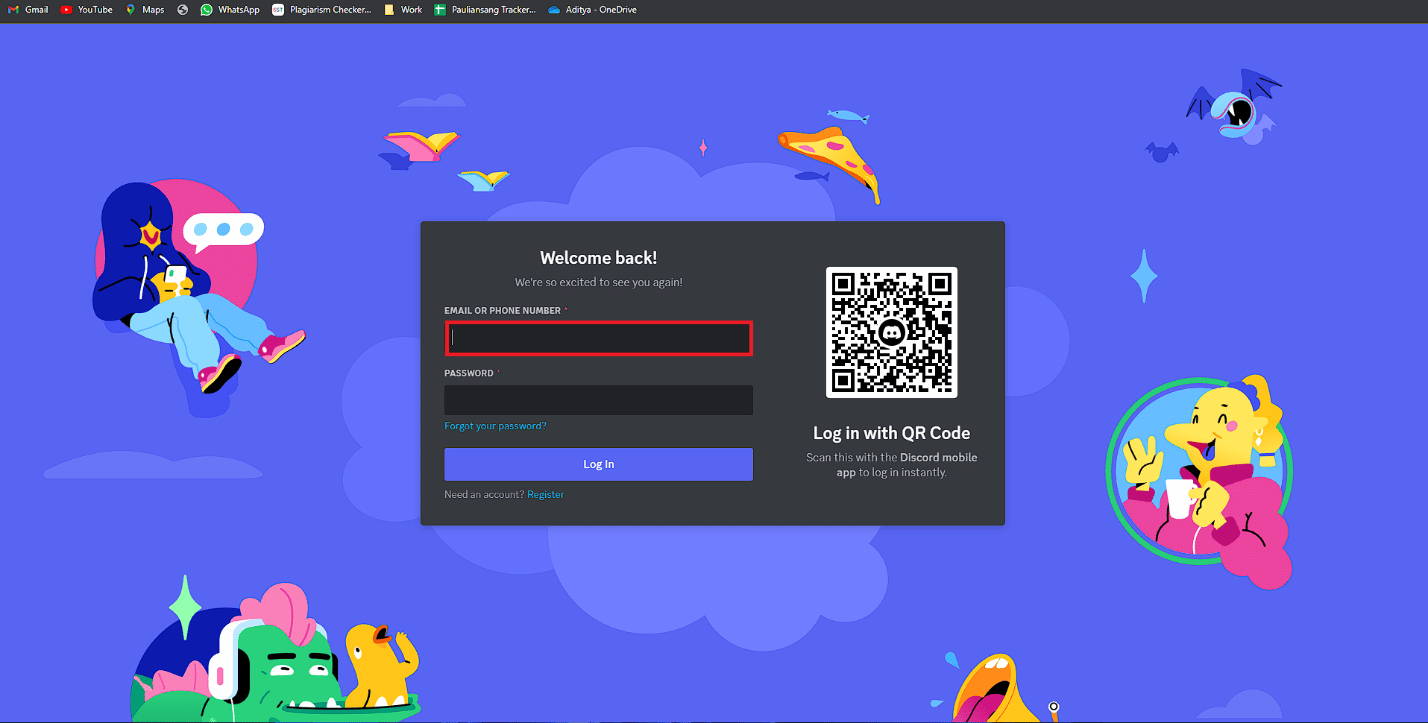Image resolution: width=1428 pixels, height=723 pixels.
Task: Open the Pauliansang Tracker spreadsheet bookmark
Action: 485,9
